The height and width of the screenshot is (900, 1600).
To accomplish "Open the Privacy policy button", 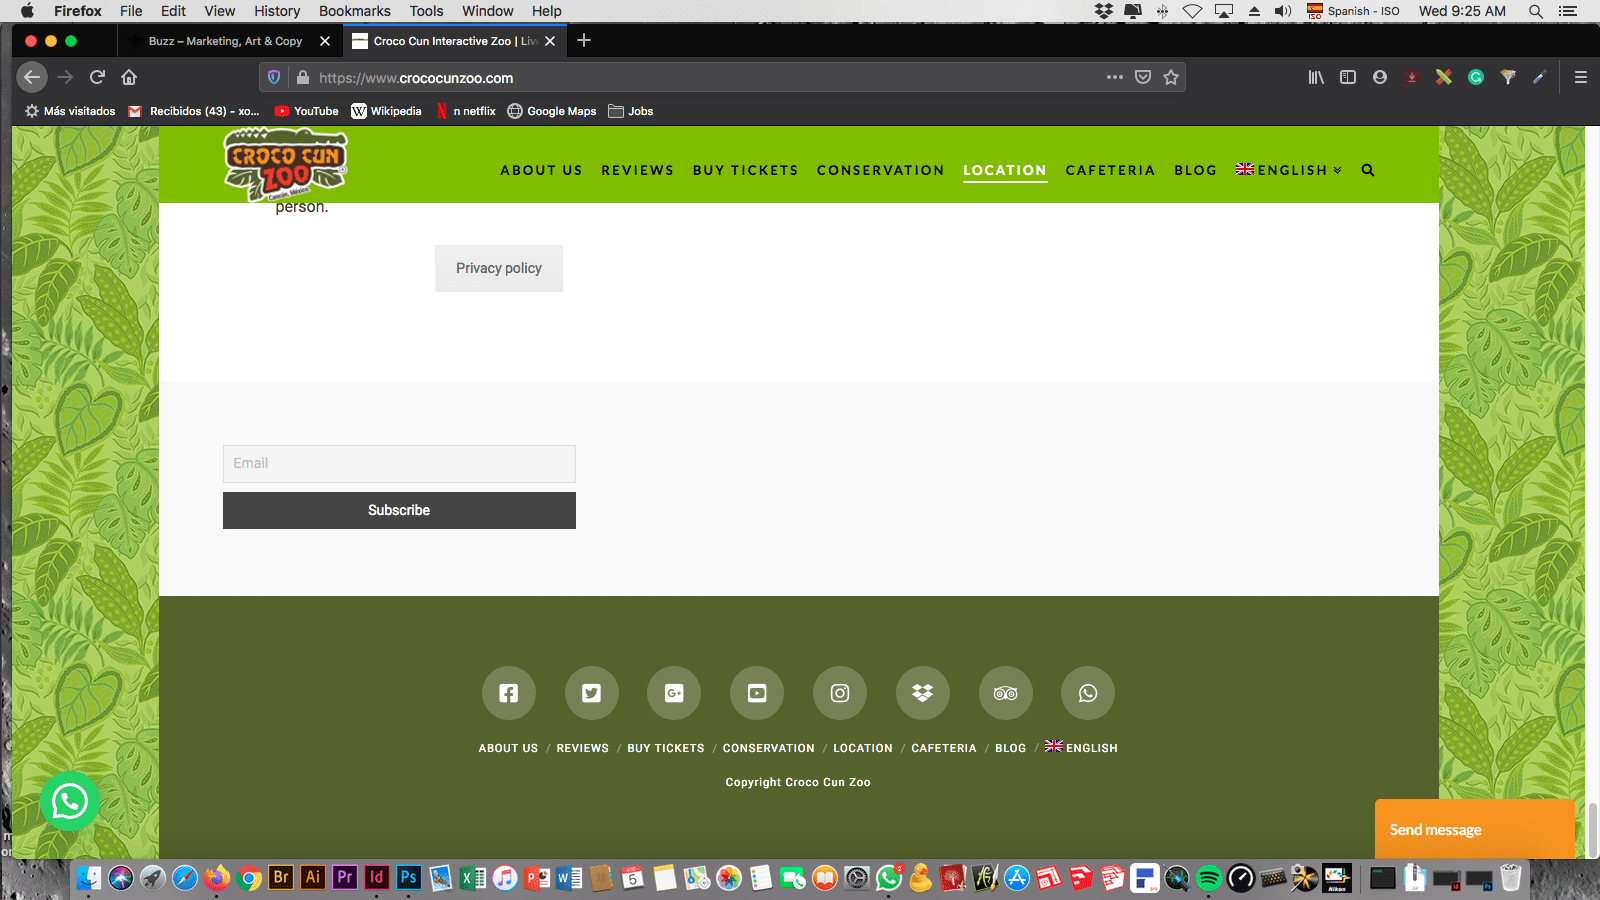I will click(x=499, y=268).
